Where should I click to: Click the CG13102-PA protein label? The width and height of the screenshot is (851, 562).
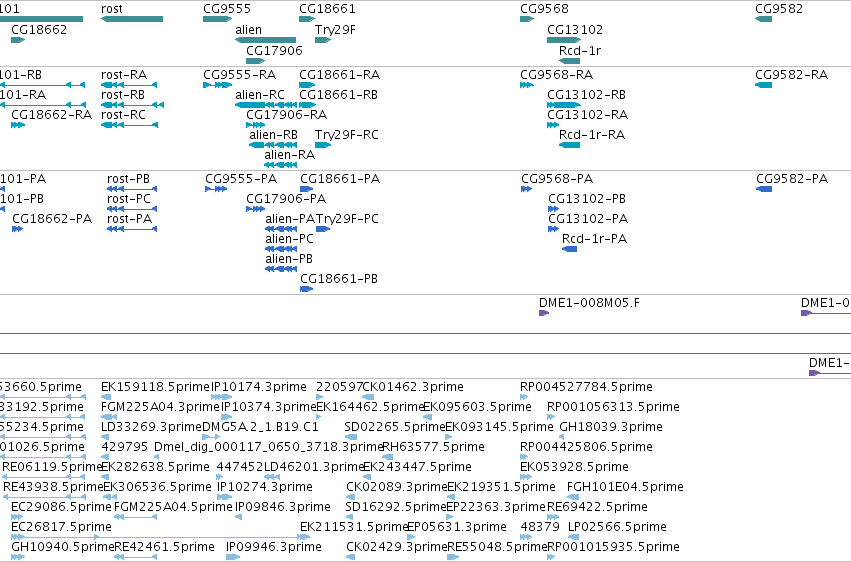(x=588, y=219)
